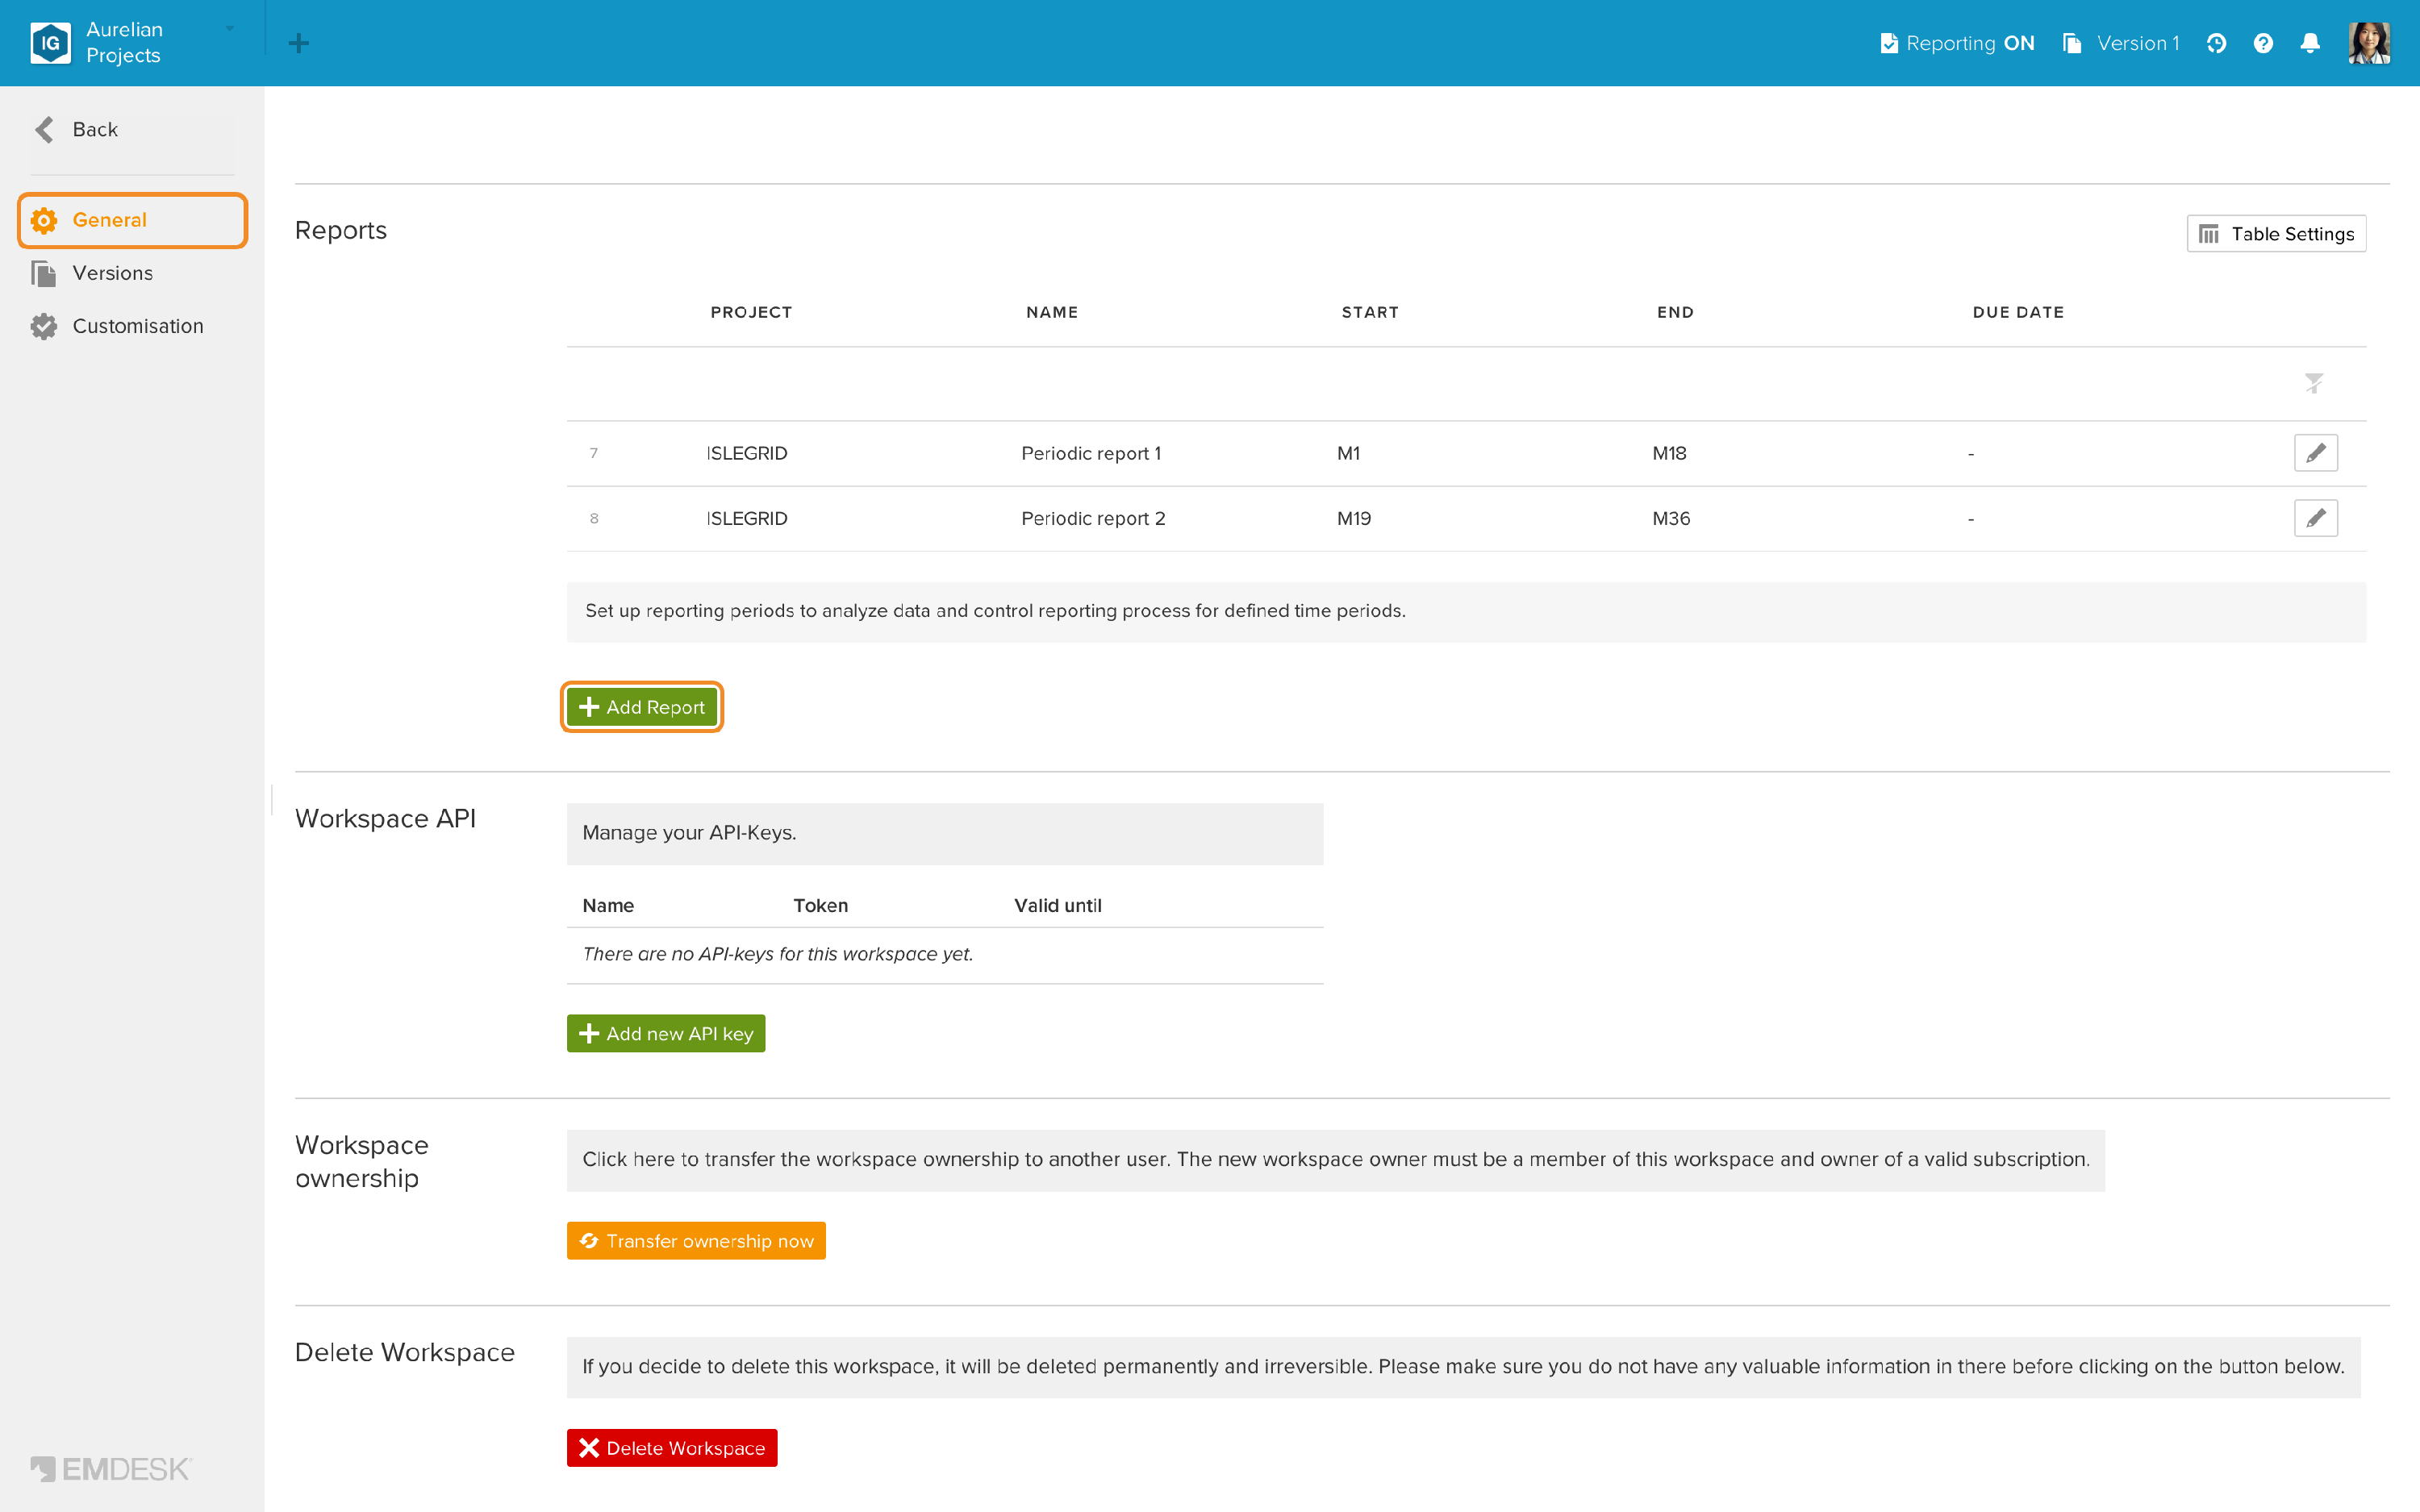This screenshot has width=2420, height=1512.
Task: Click the Add Report button
Action: pos(642,707)
